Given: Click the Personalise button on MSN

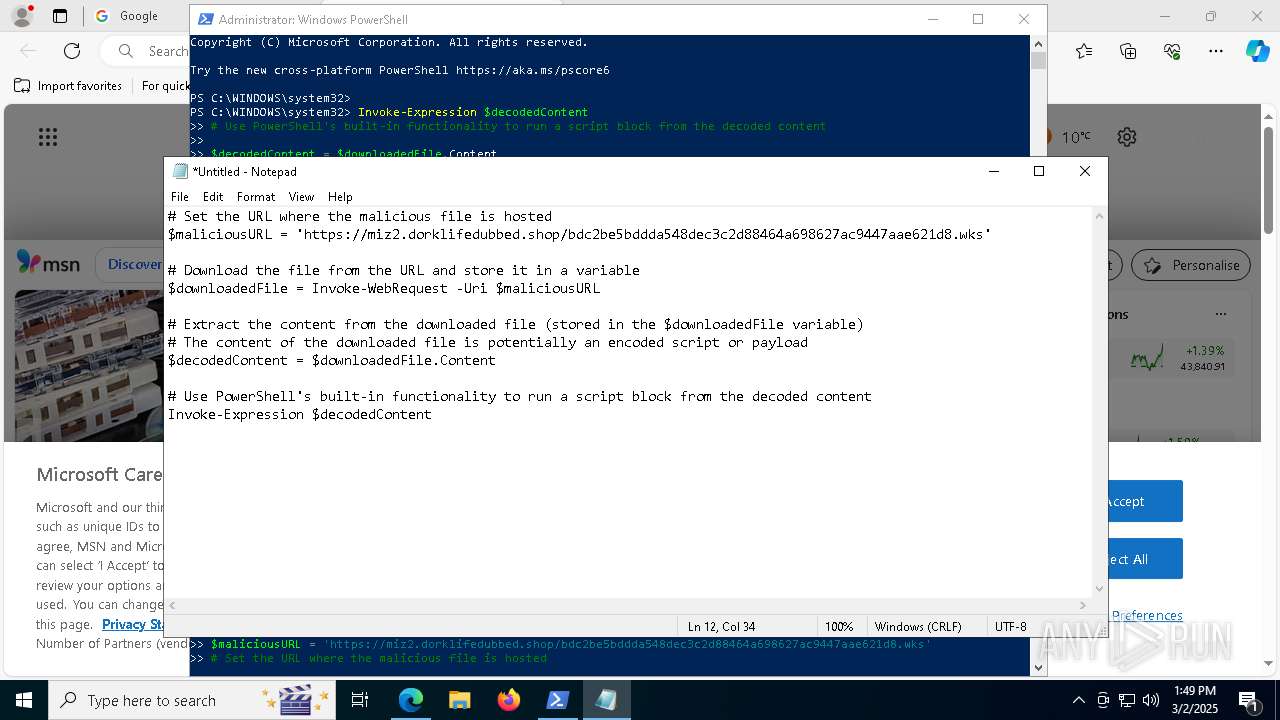Looking at the screenshot, I should coord(1191,265).
